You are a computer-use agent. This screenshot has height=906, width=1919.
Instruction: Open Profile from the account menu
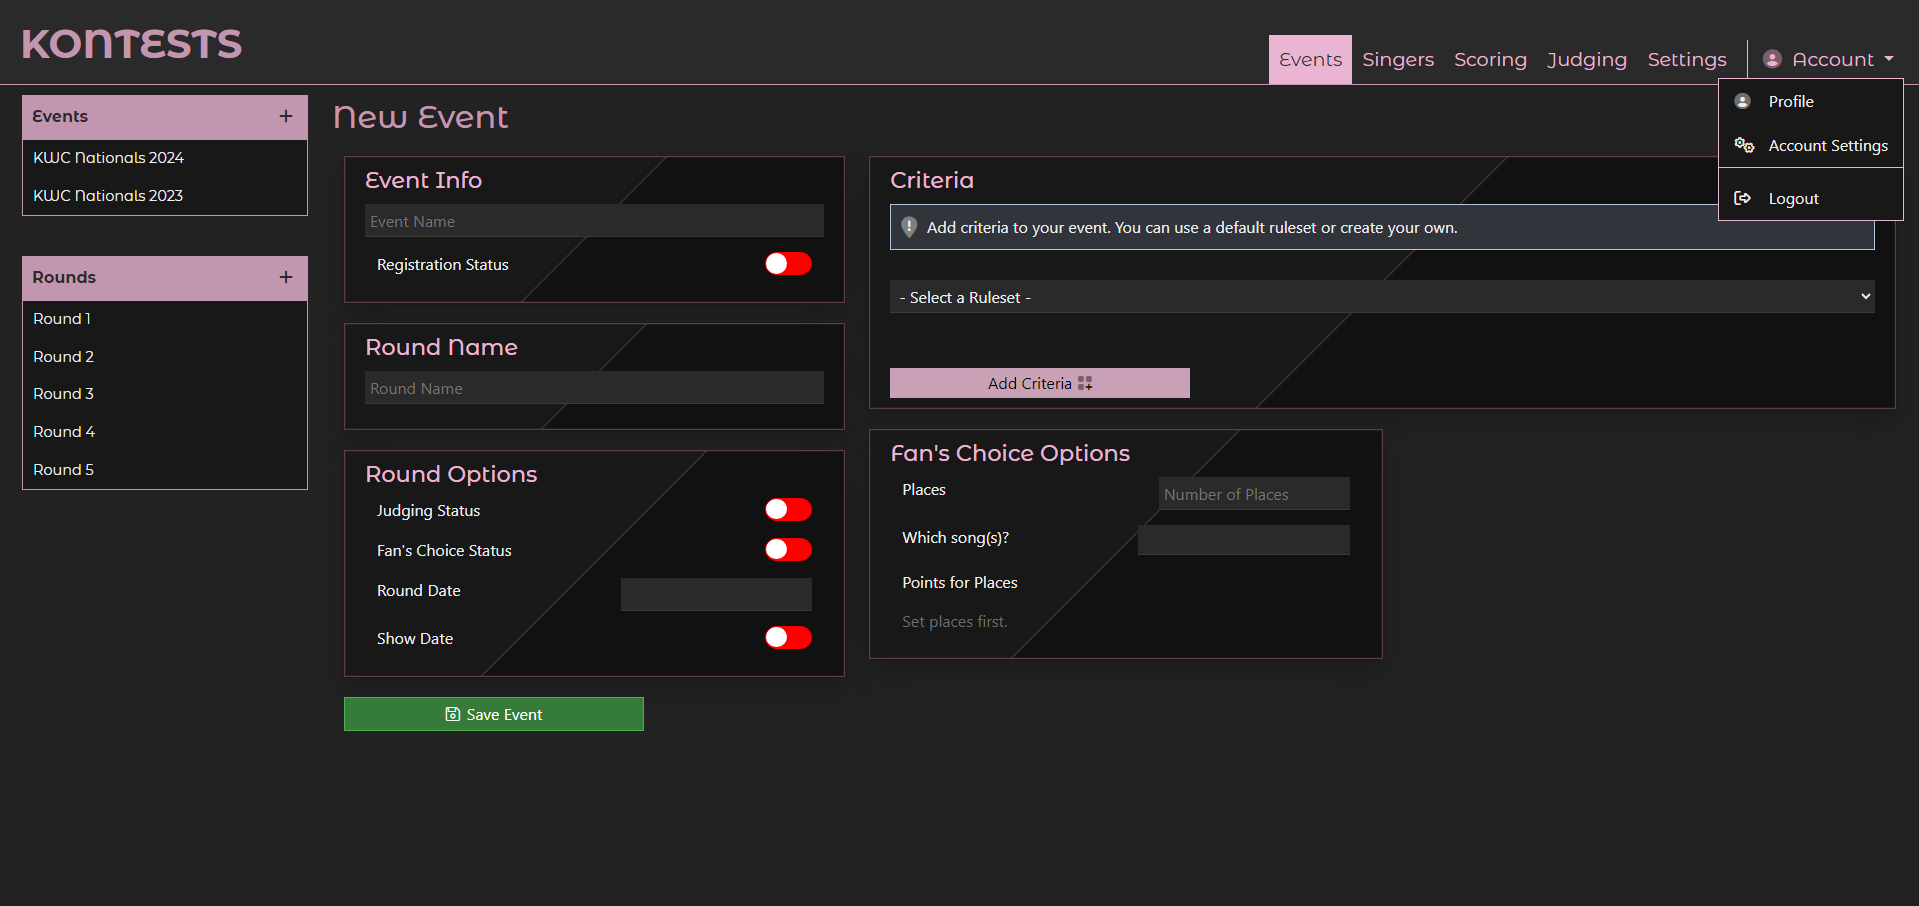tap(1811, 101)
